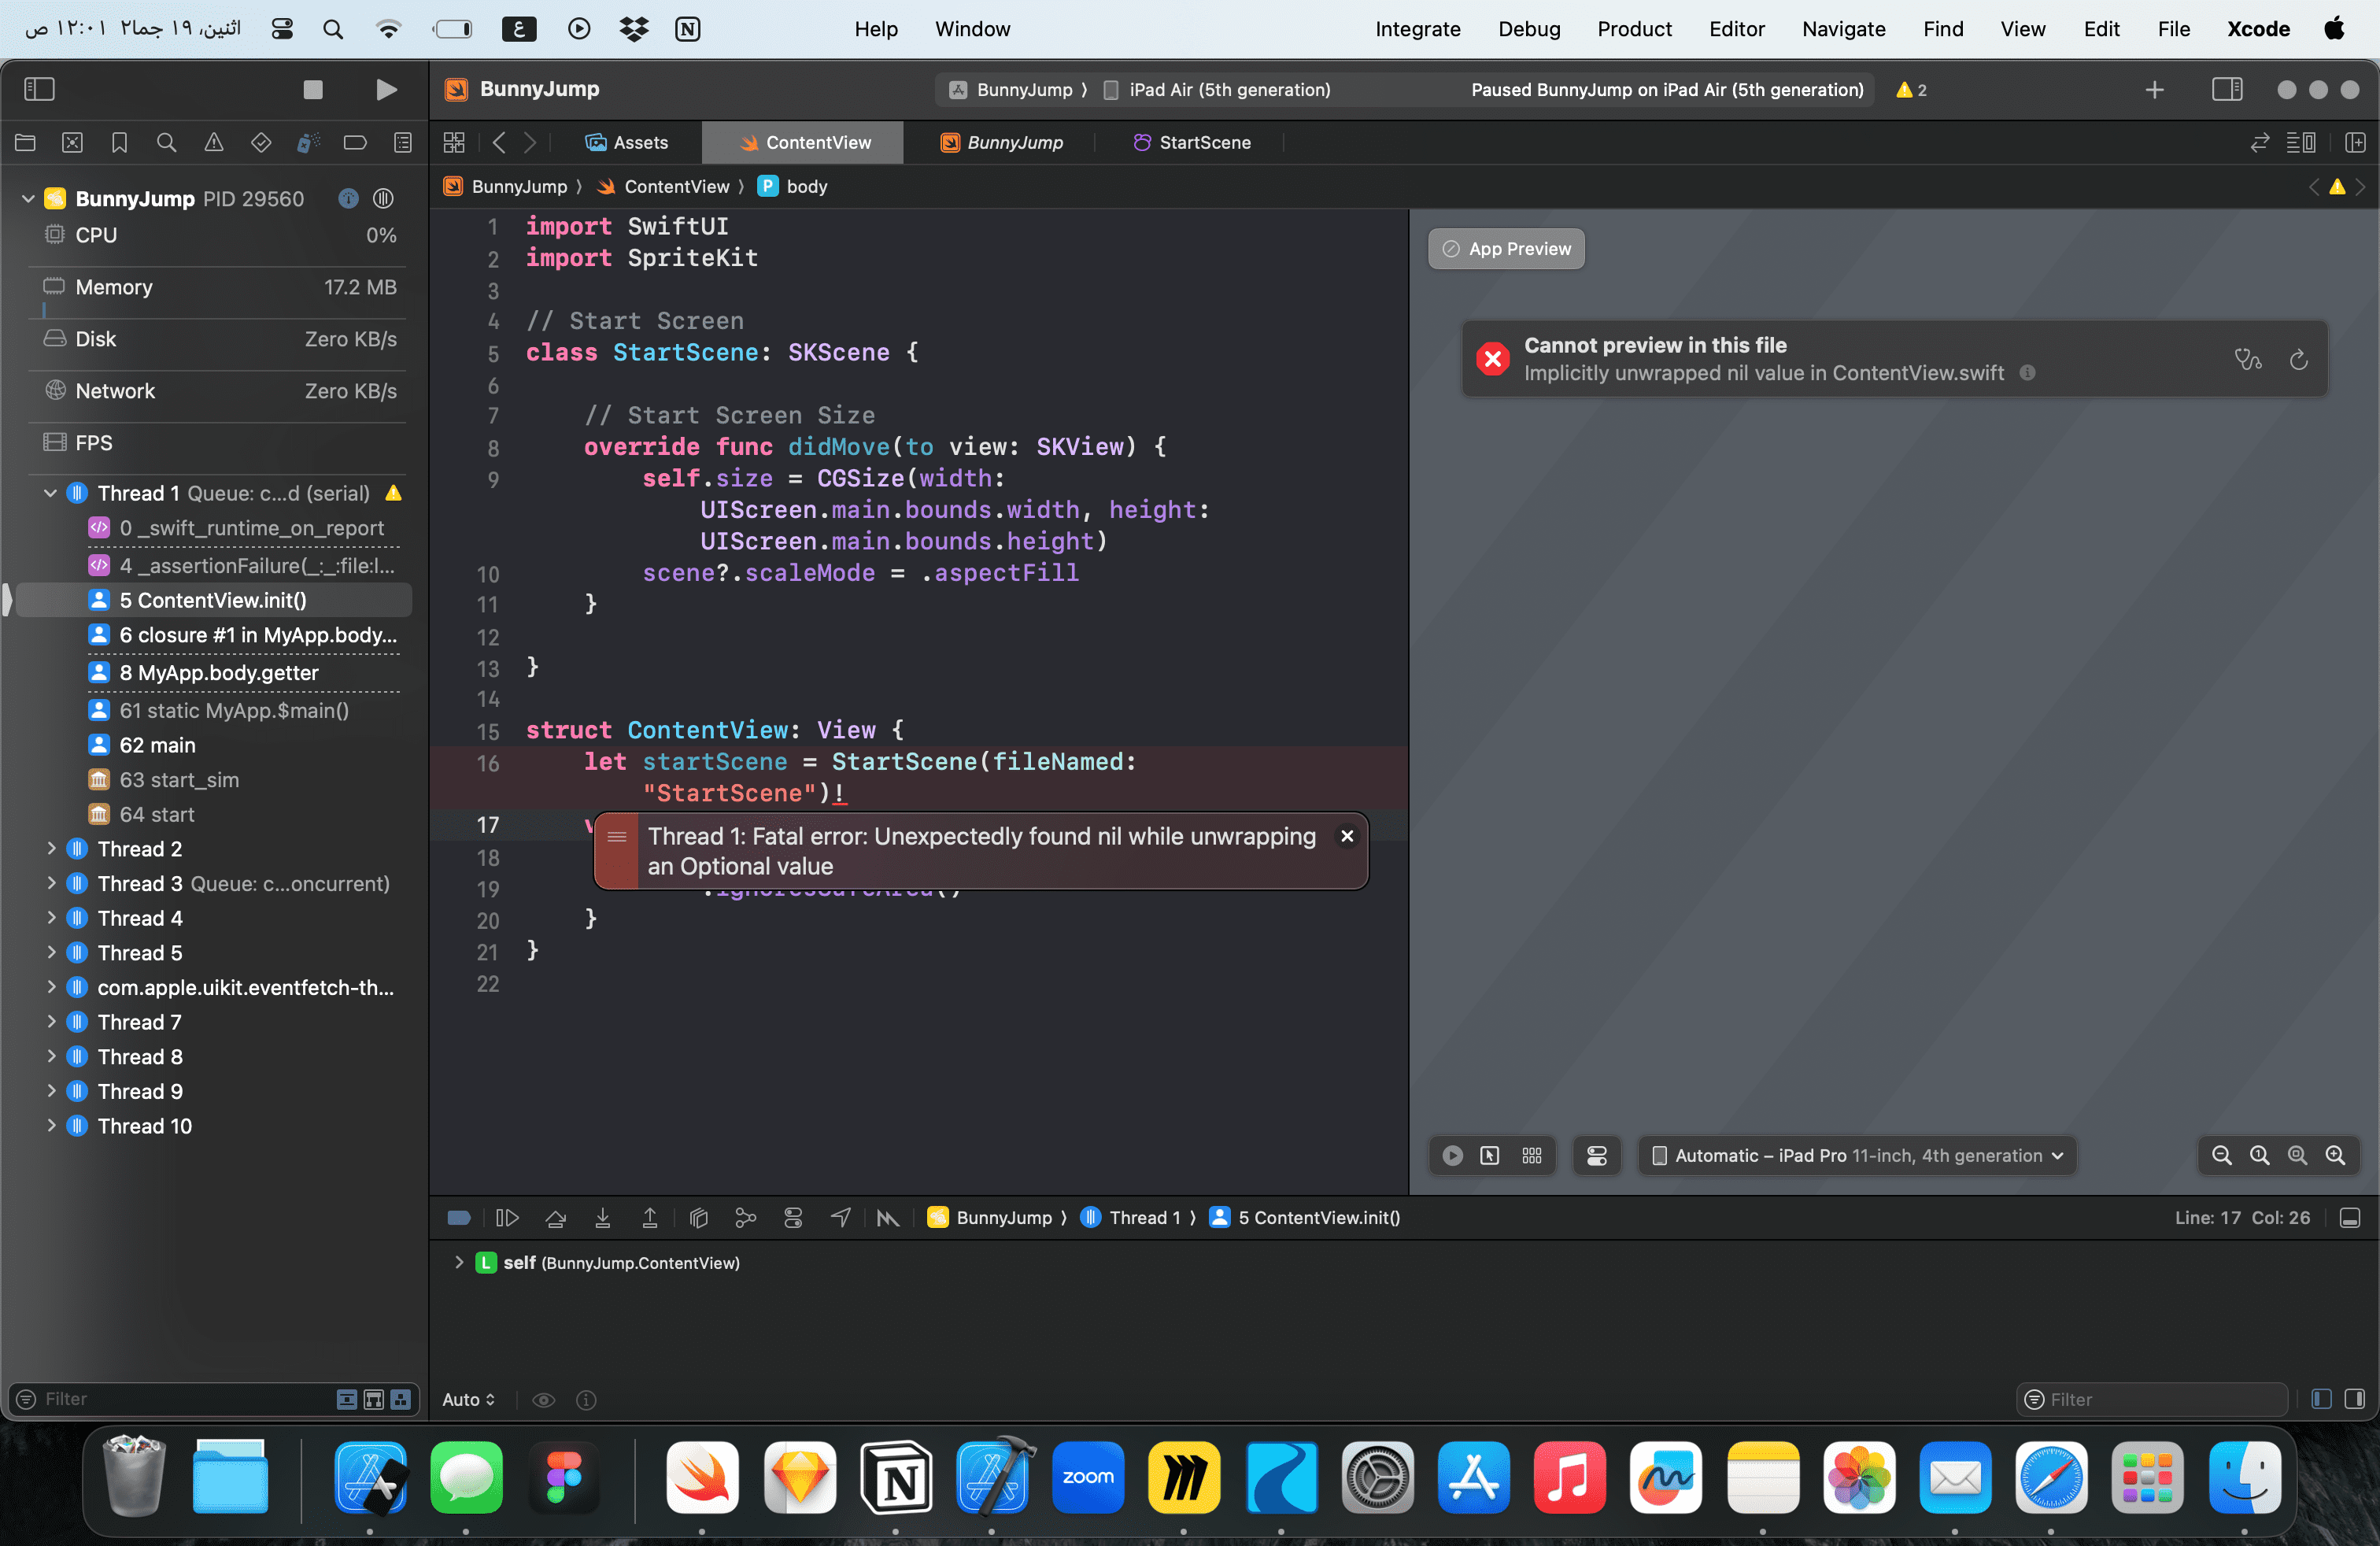This screenshot has width=2380, height=1546.
Task: Open preview diagnostics stethoscope icon
Action: click(x=2248, y=359)
